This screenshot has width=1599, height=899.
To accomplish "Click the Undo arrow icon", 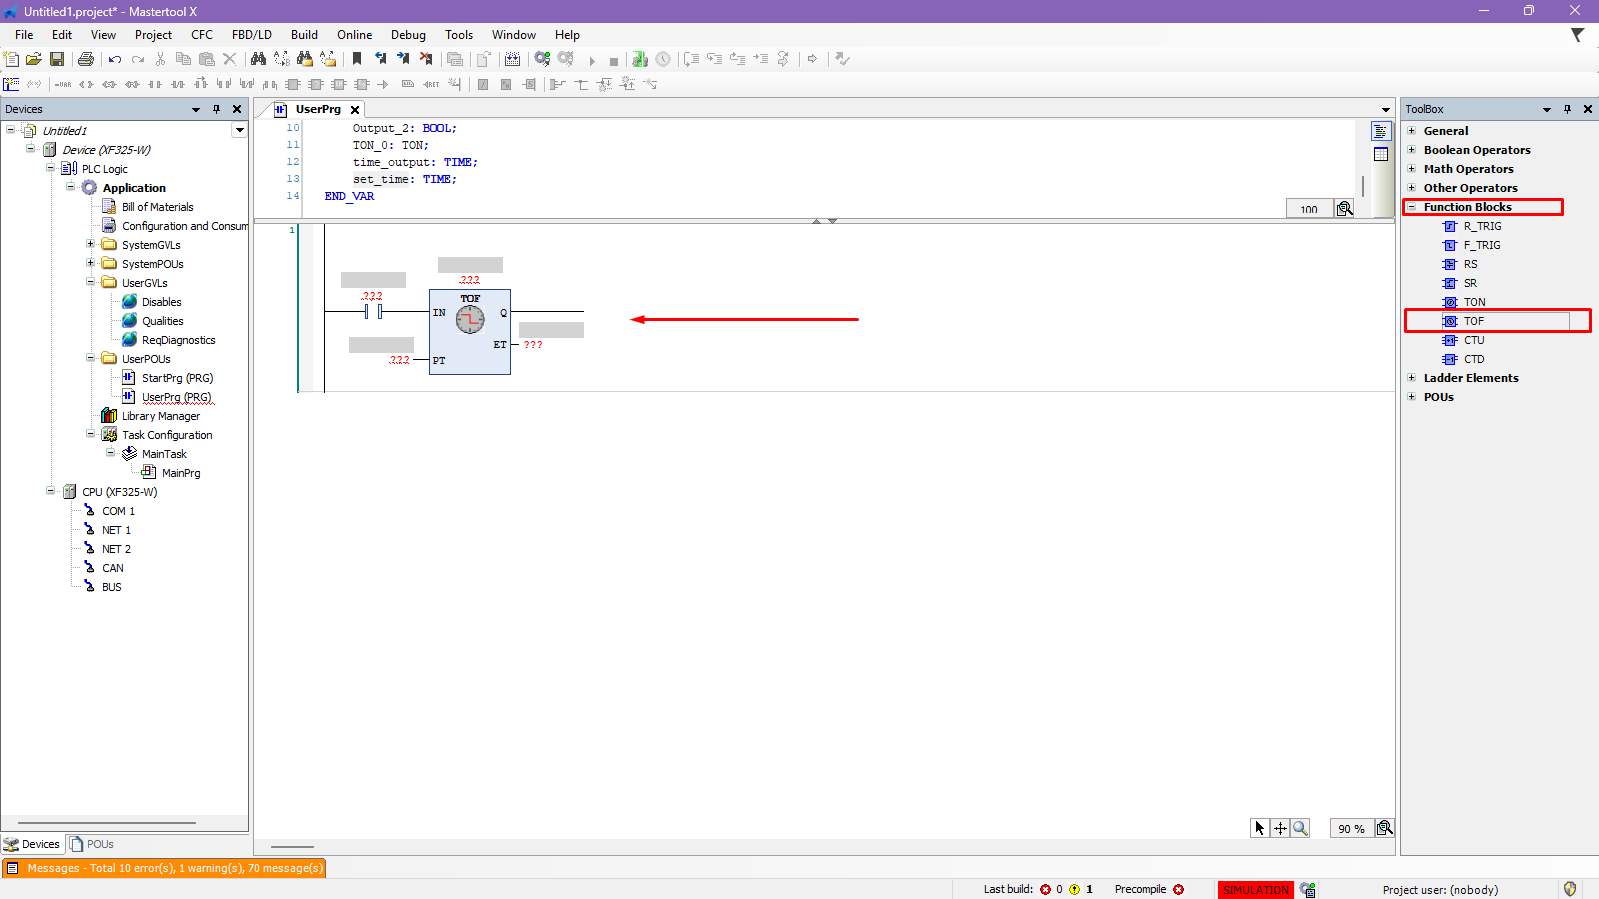I will 115,59.
